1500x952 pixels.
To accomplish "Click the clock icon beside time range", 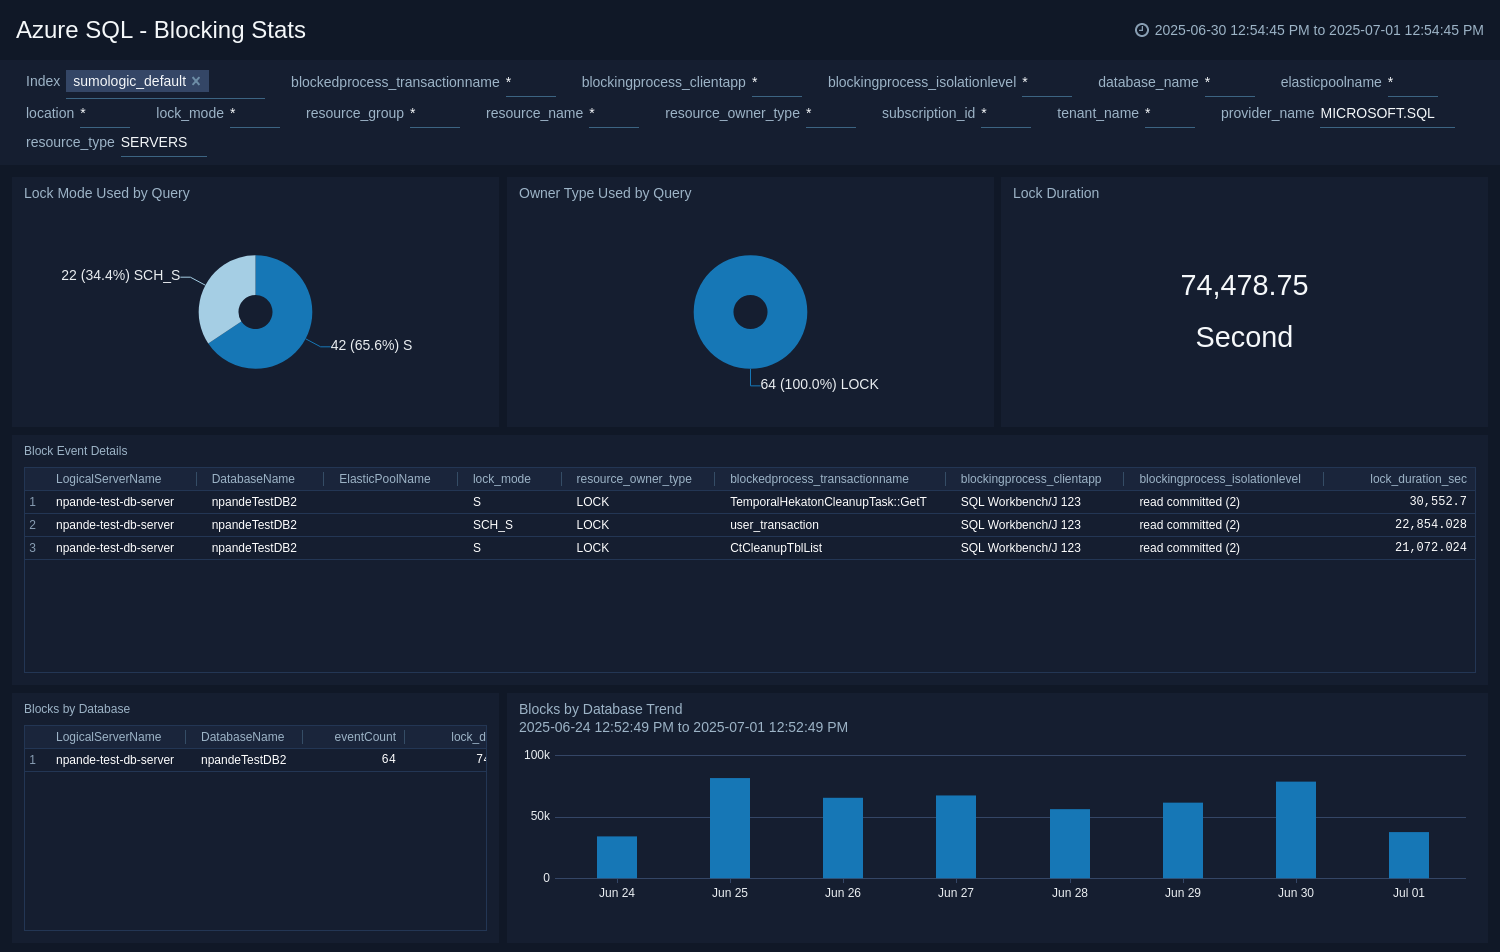I will [1141, 30].
